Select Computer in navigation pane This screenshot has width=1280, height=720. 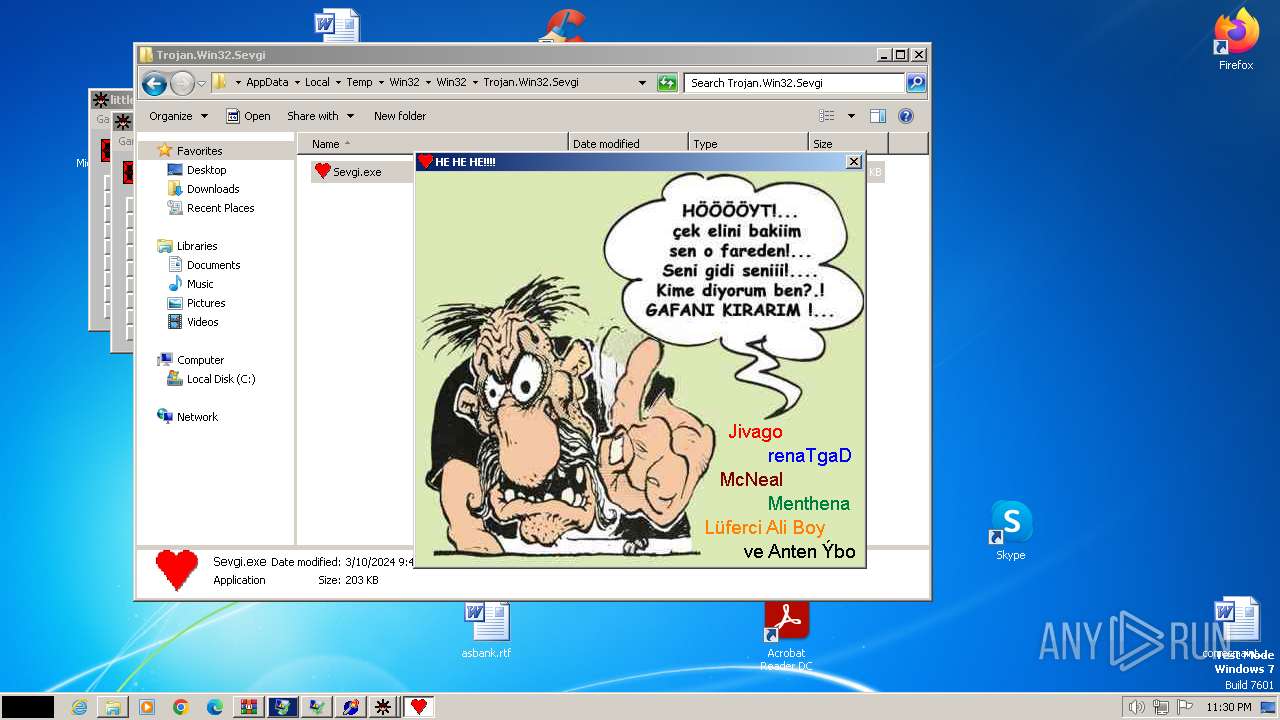click(200, 360)
